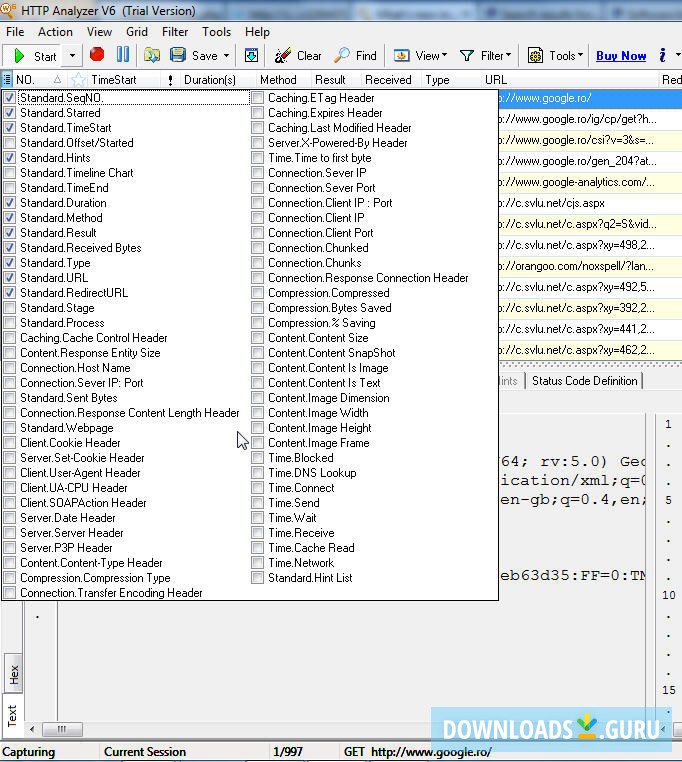Viewport: 682px width, 762px height.
Task: Click the Current Session status bar entry
Action: (145, 752)
